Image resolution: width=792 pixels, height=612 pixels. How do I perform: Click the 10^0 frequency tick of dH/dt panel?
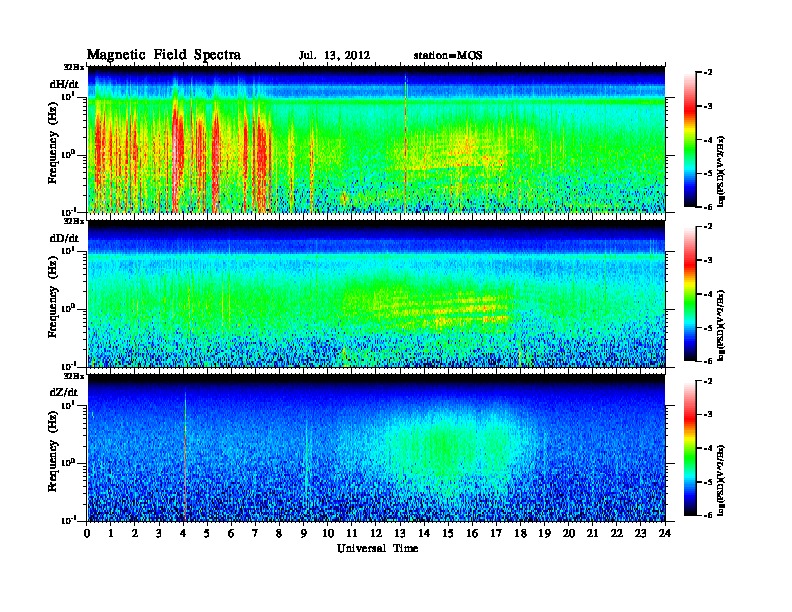coord(67,154)
